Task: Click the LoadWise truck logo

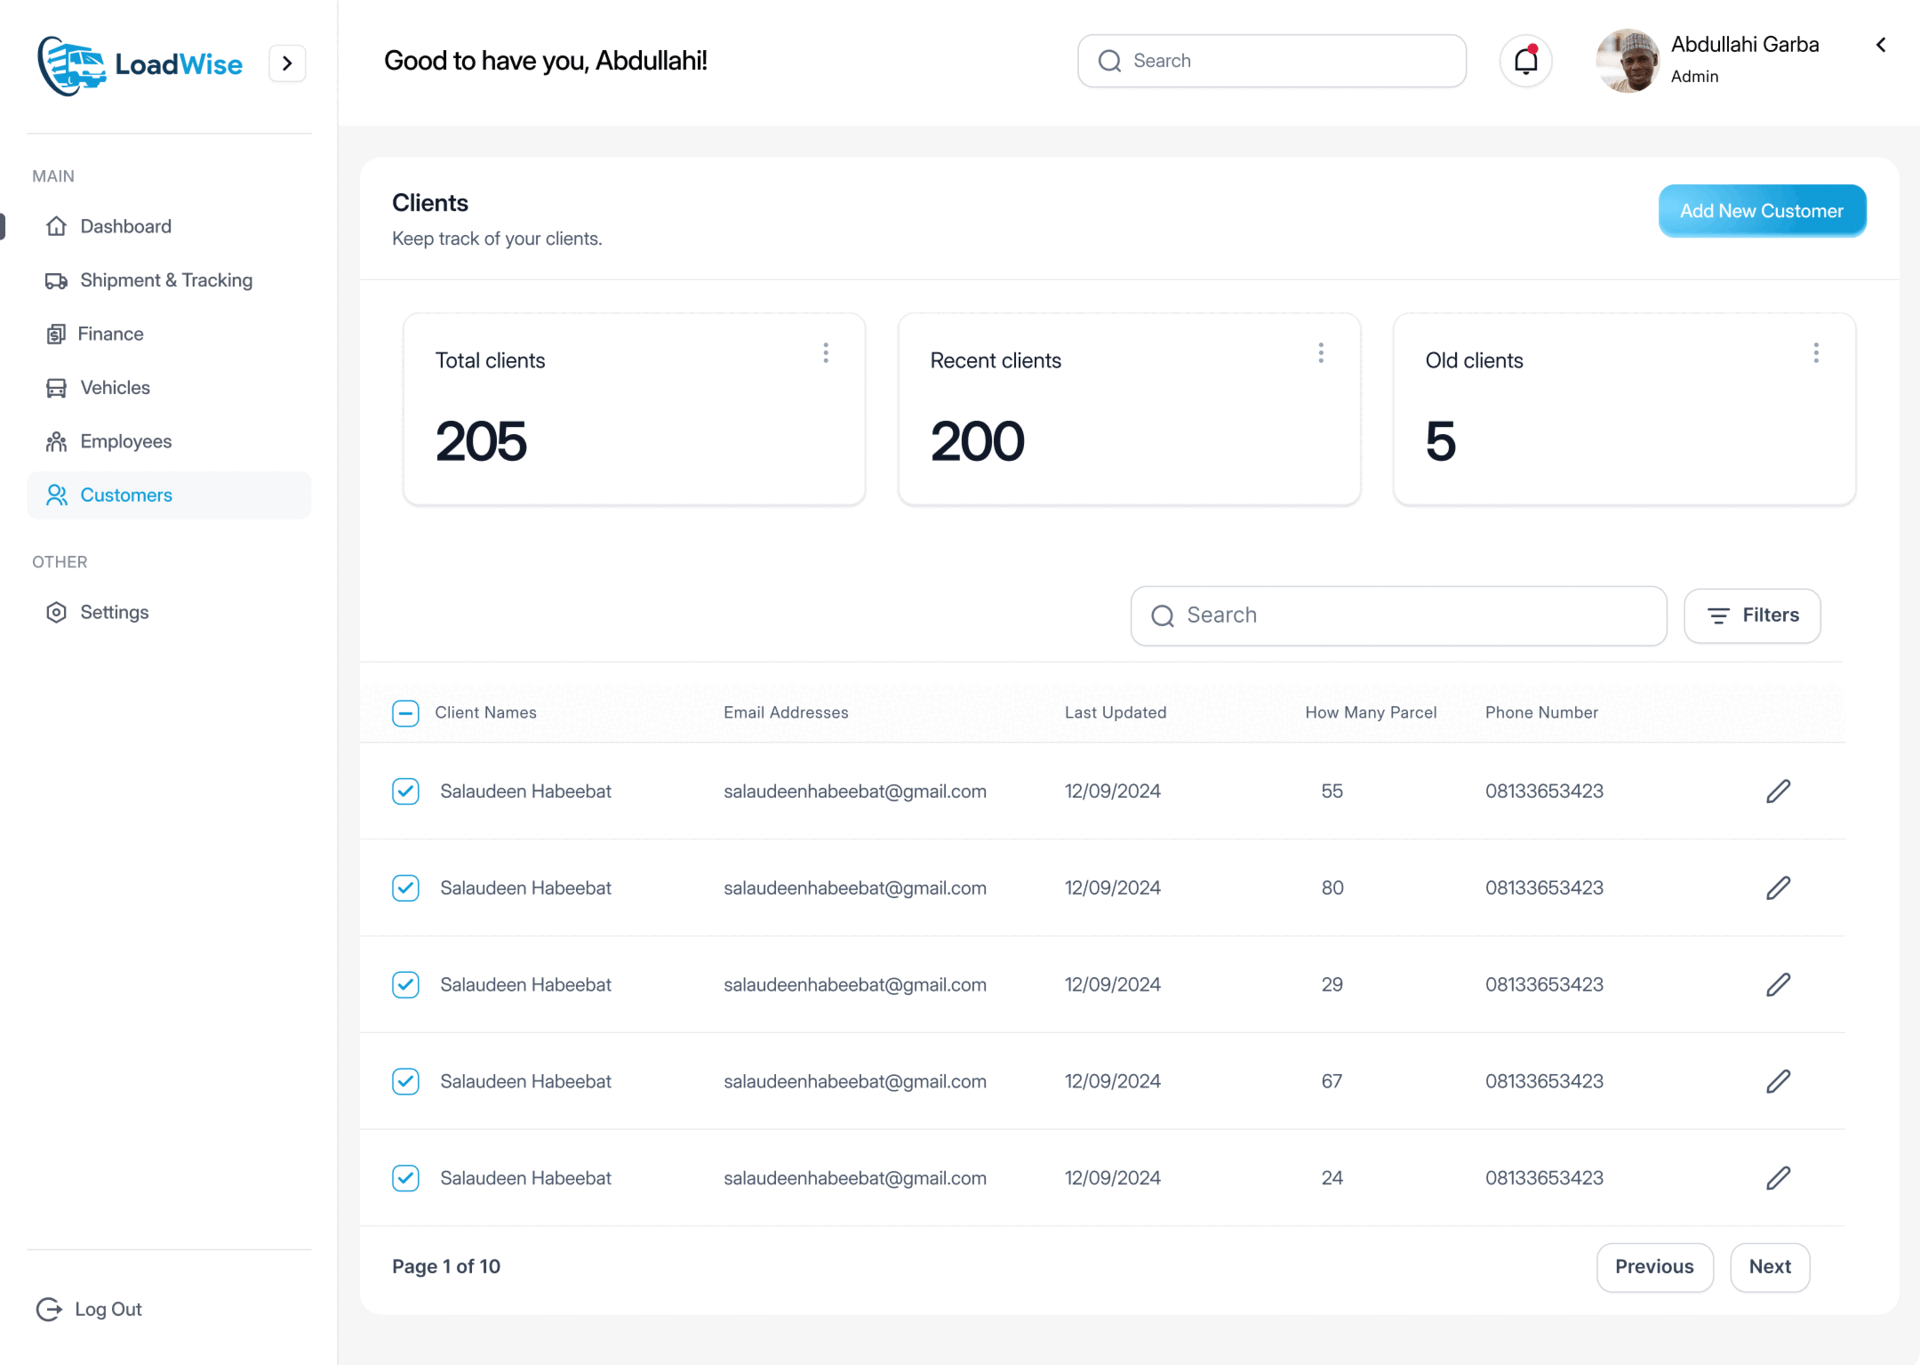Action: [x=72, y=65]
